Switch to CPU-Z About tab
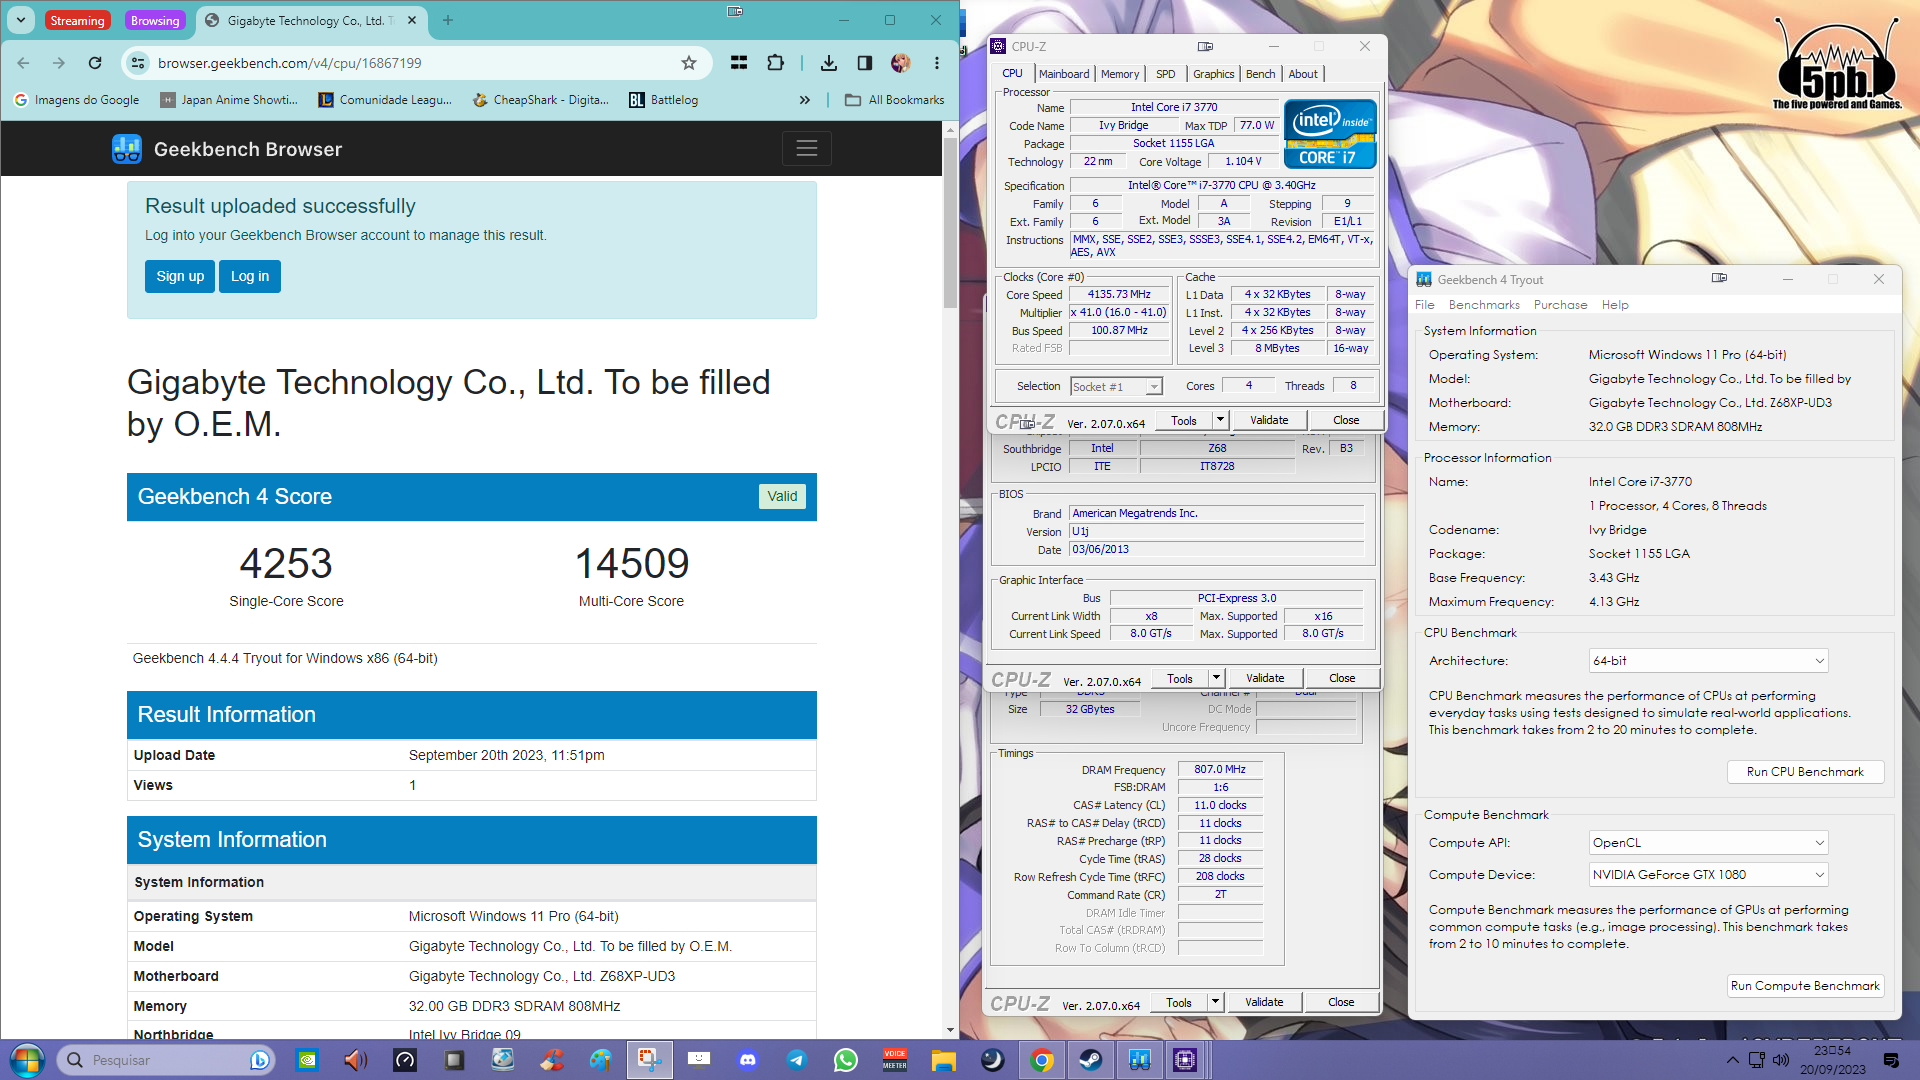Screen dimensions: 1920x1080 tap(1302, 74)
